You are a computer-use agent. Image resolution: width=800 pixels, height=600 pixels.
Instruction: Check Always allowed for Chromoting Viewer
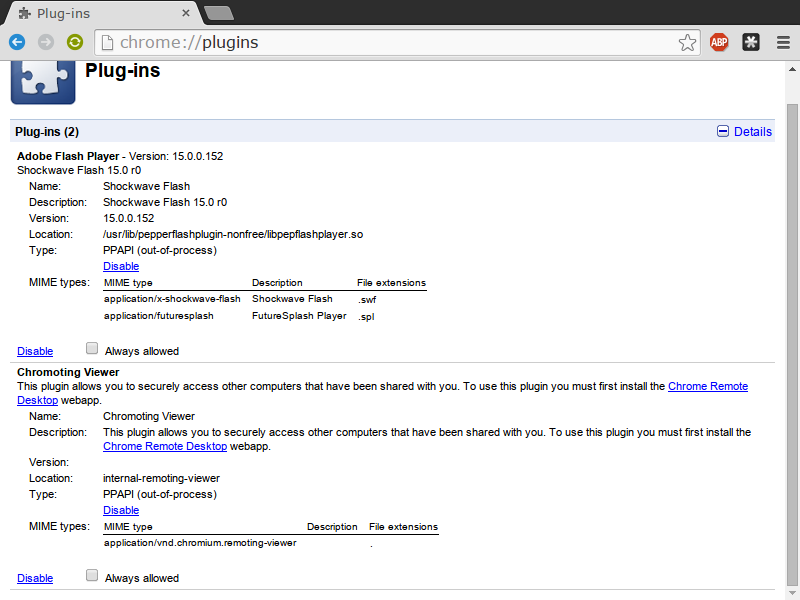pos(92,575)
